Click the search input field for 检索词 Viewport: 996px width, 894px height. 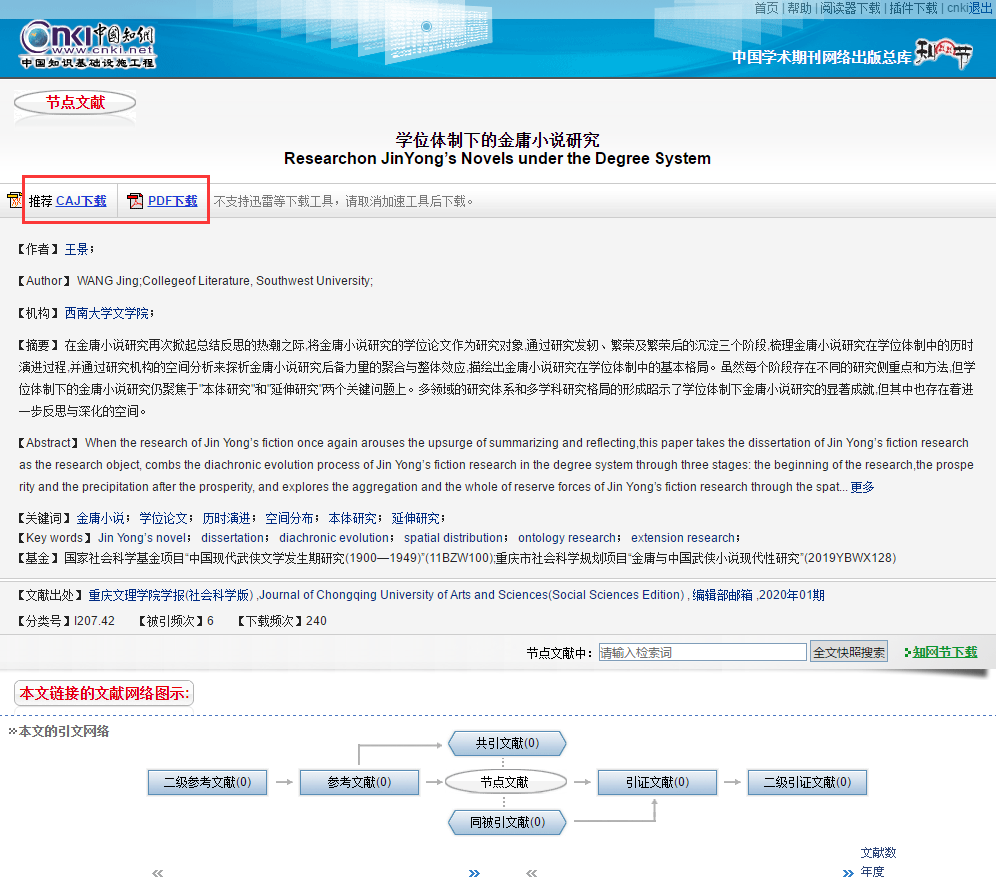click(703, 651)
